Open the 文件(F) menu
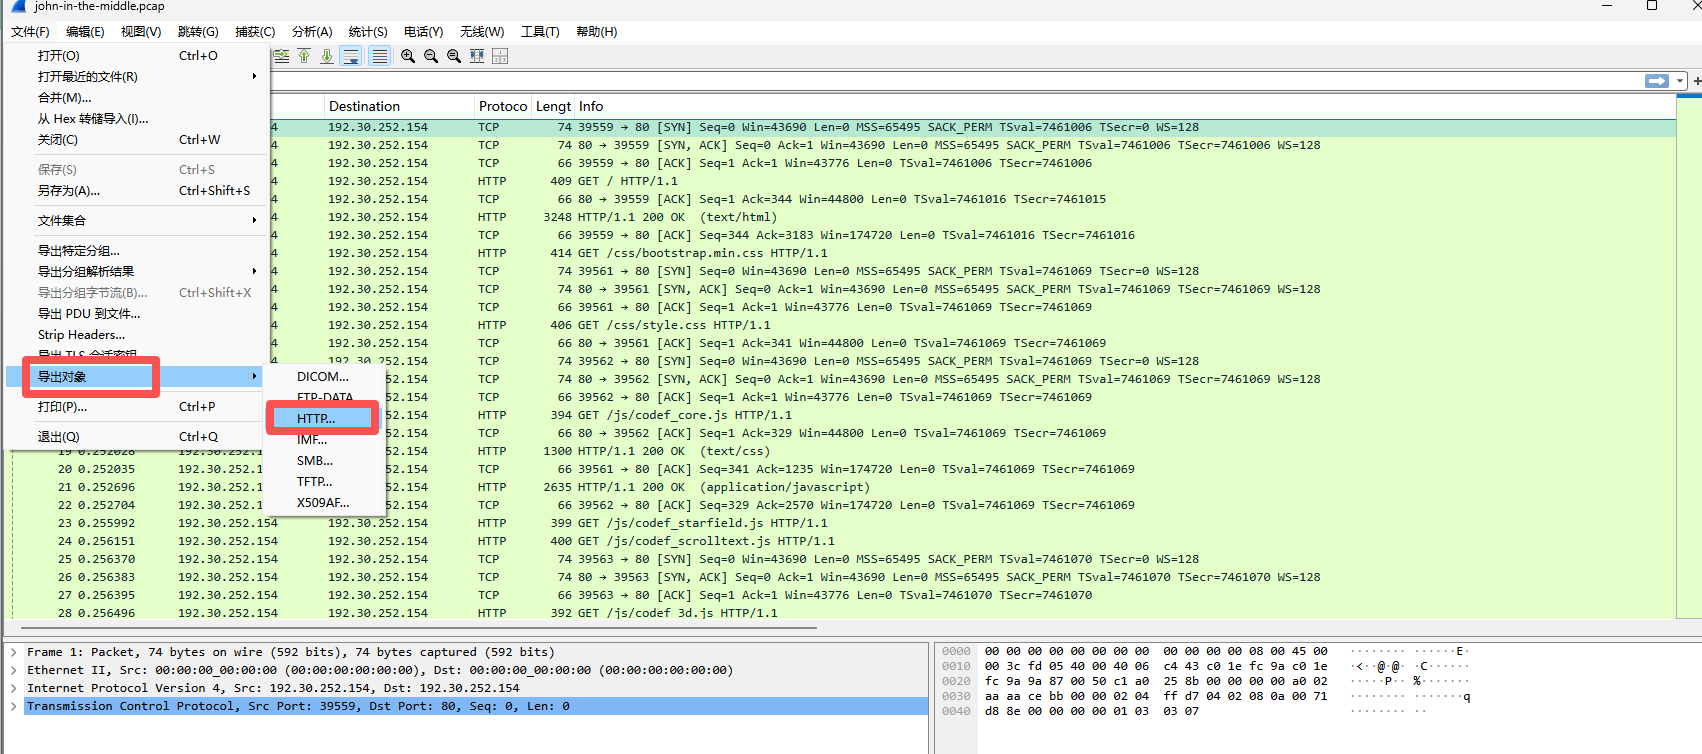This screenshot has width=1702, height=754. click(30, 32)
